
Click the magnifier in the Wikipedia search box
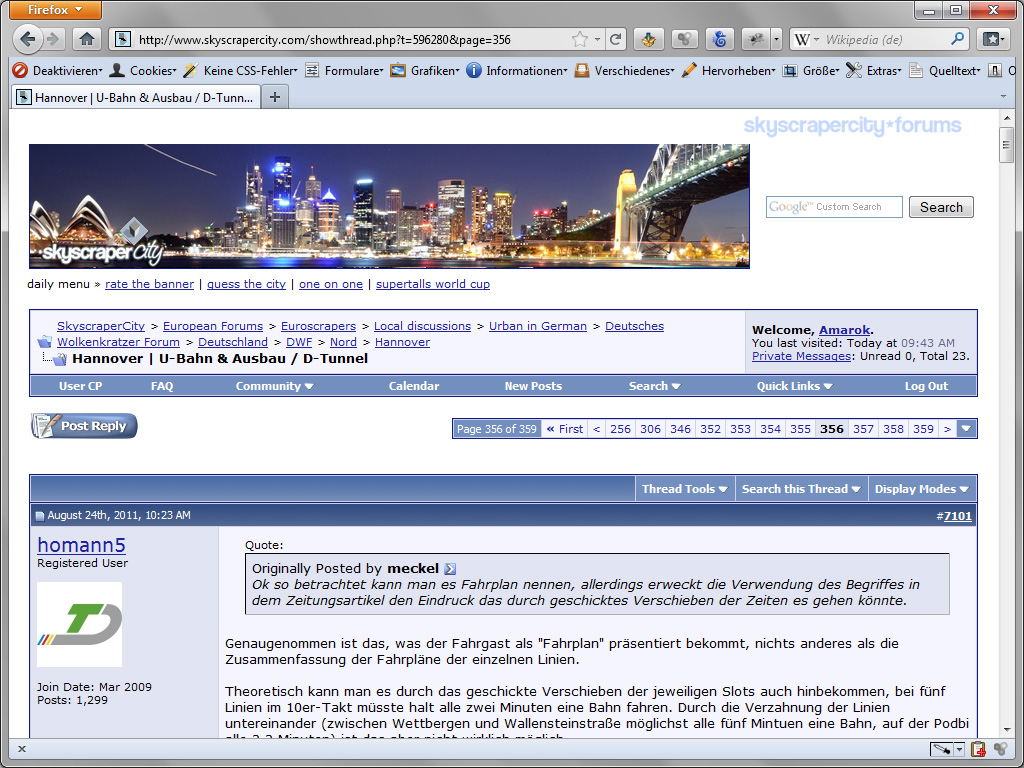957,39
